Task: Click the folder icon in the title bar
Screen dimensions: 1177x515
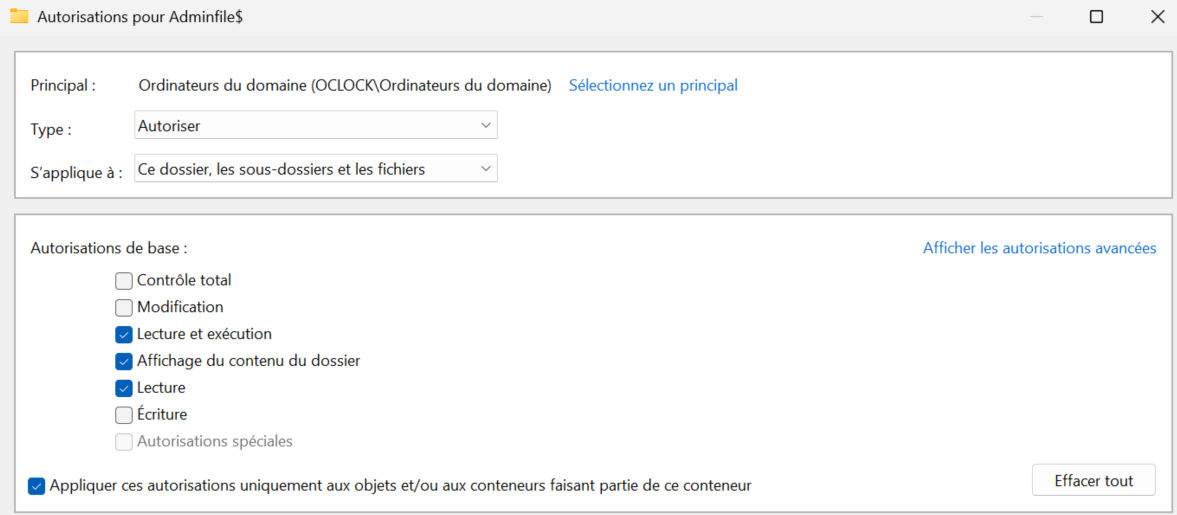Action: click(x=18, y=16)
